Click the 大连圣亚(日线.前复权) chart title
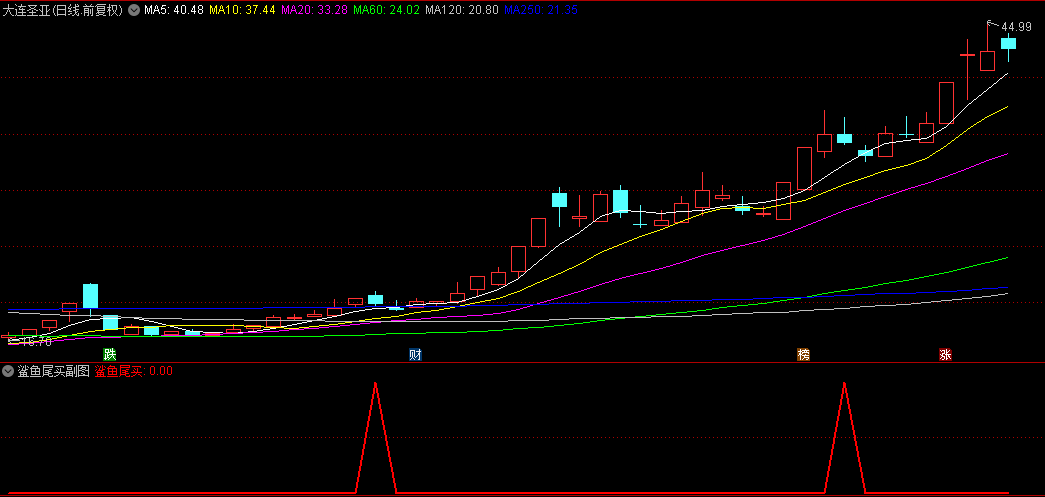The image size is (1045, 497). (x=64, y=10)
